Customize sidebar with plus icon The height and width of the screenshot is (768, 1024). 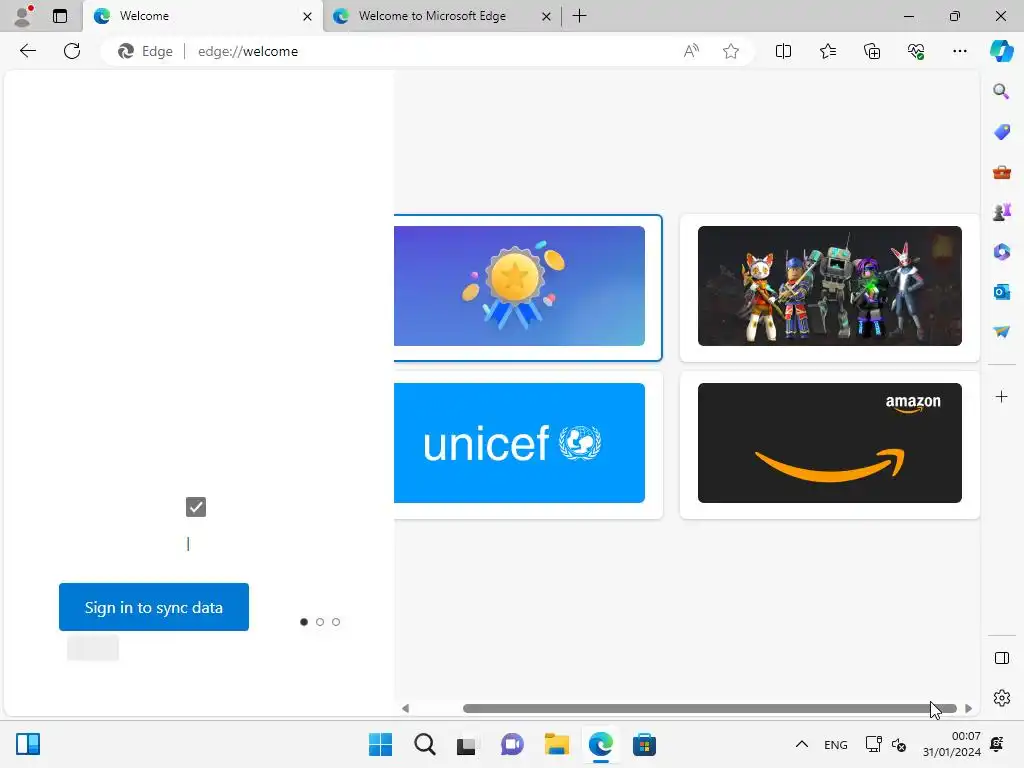1001,396
